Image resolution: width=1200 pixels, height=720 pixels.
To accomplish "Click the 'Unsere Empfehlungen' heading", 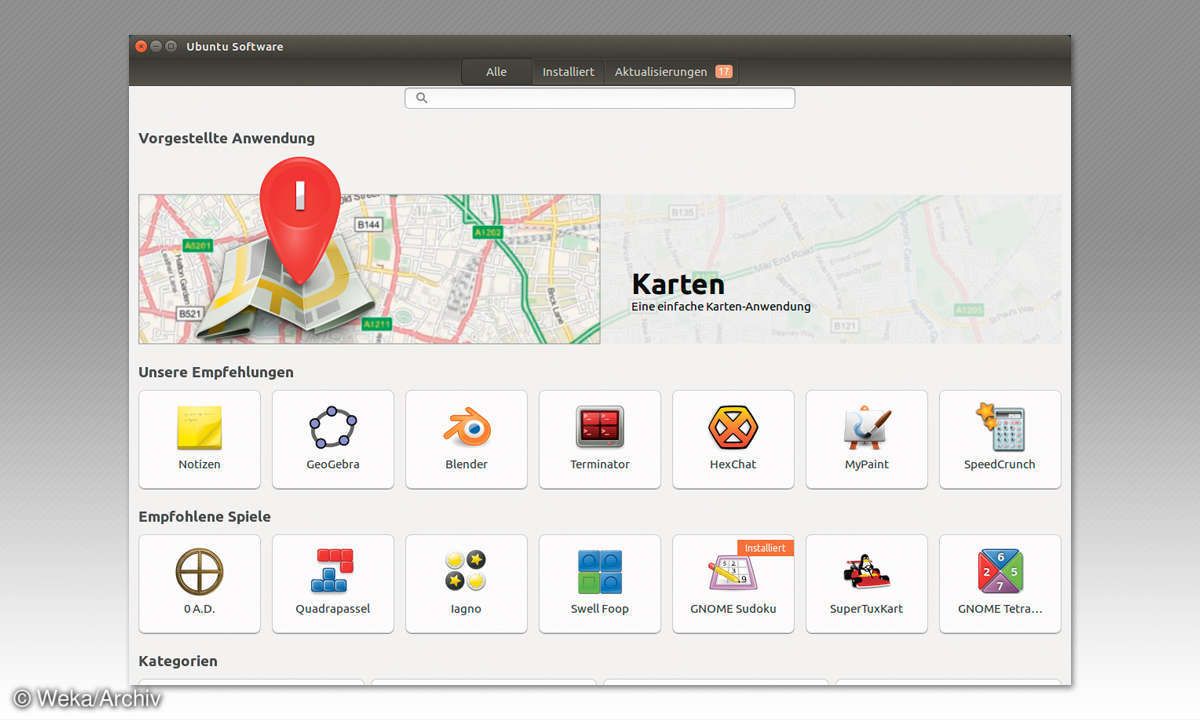I will coord(216,373).
